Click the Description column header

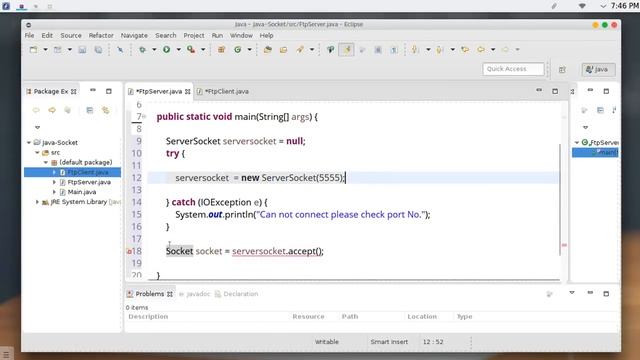(148, 316)
